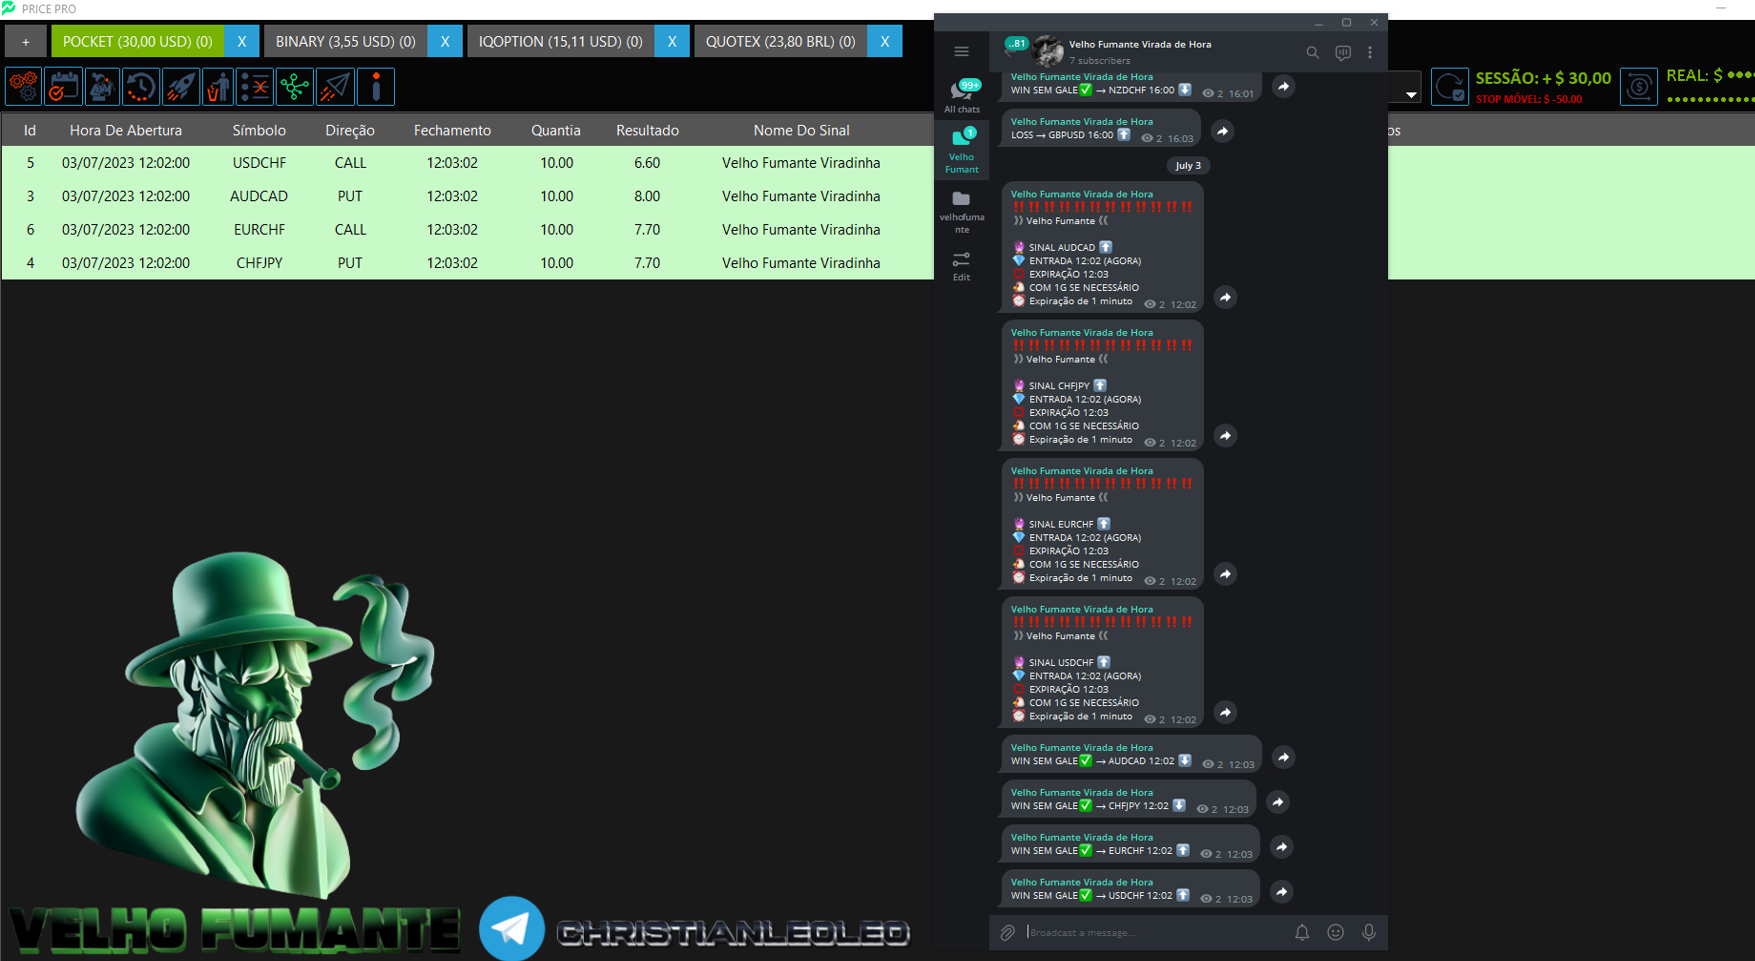Open All chats folder in Telegram sidebar

click(x=962, y=96)
